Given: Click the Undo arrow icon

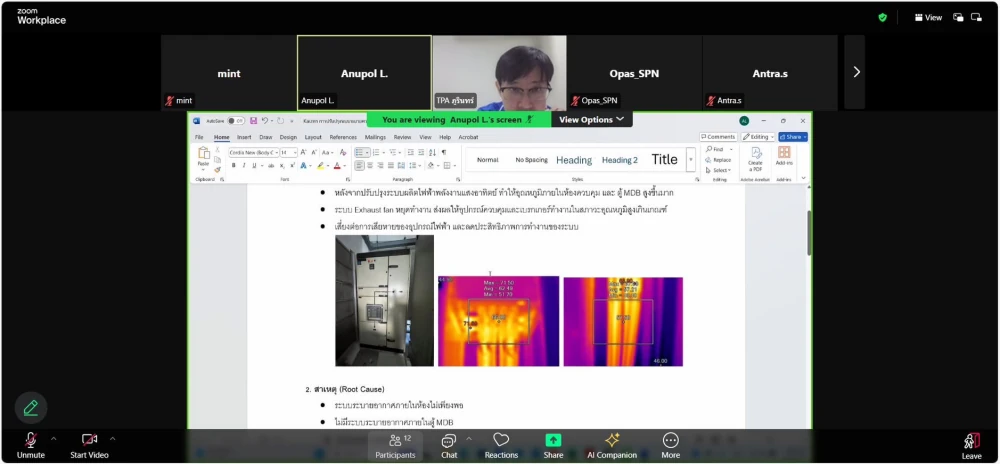Looking at the screenshot, I should [265, 120].
